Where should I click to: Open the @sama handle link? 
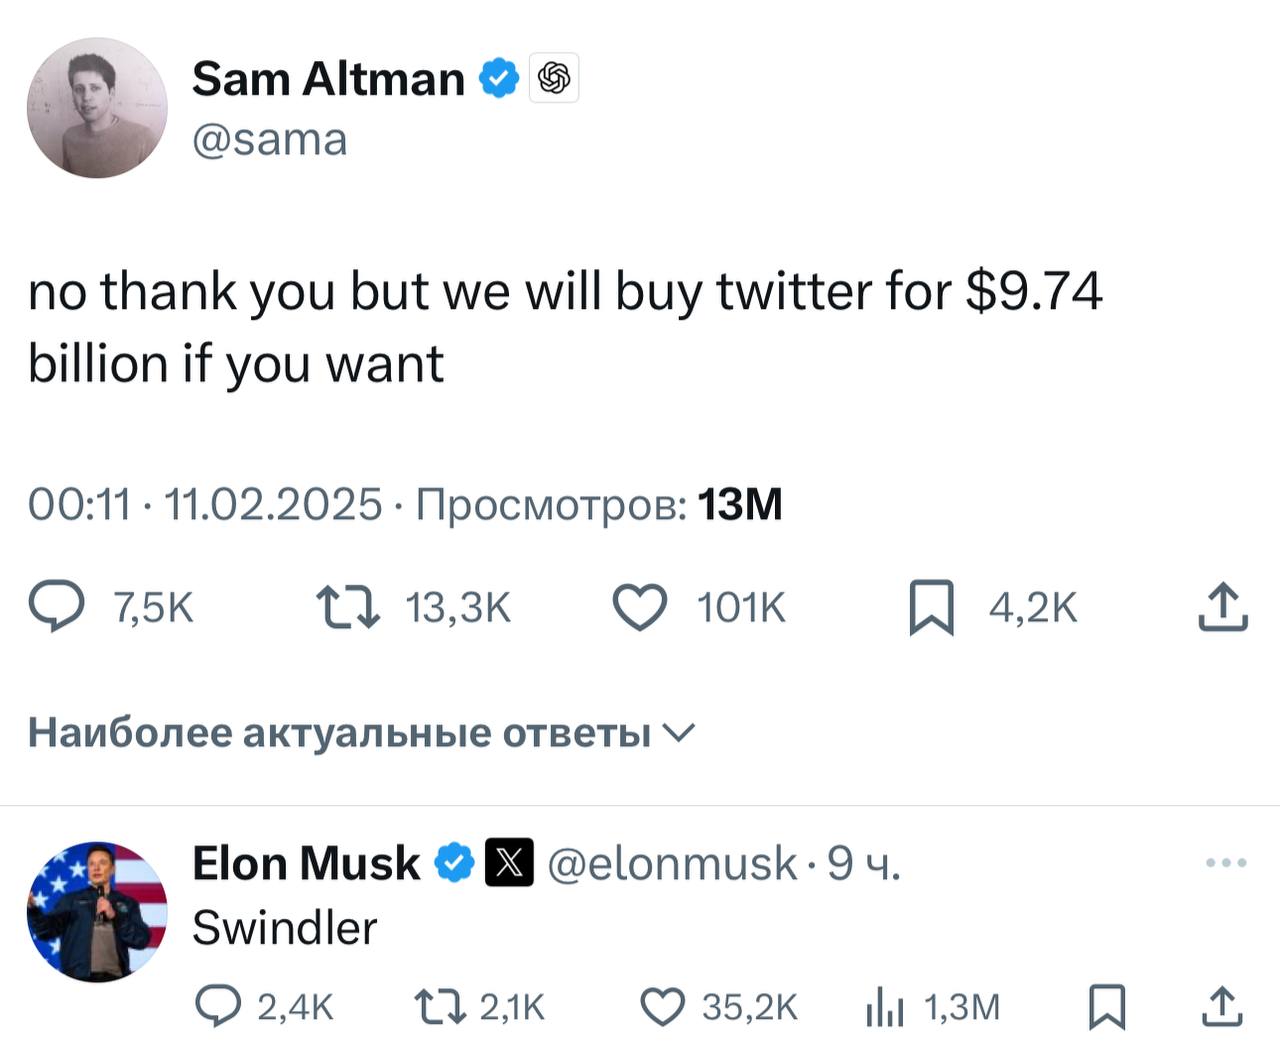269,139
